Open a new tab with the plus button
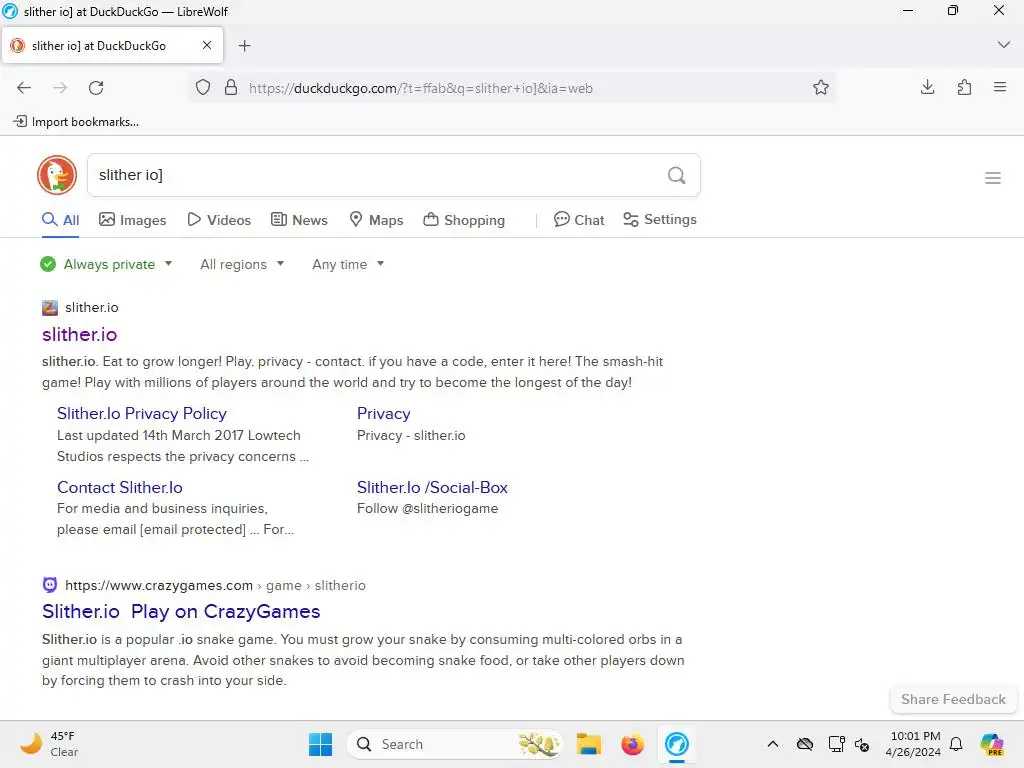This screenshot has height=768, width=1024. [244, 46]
